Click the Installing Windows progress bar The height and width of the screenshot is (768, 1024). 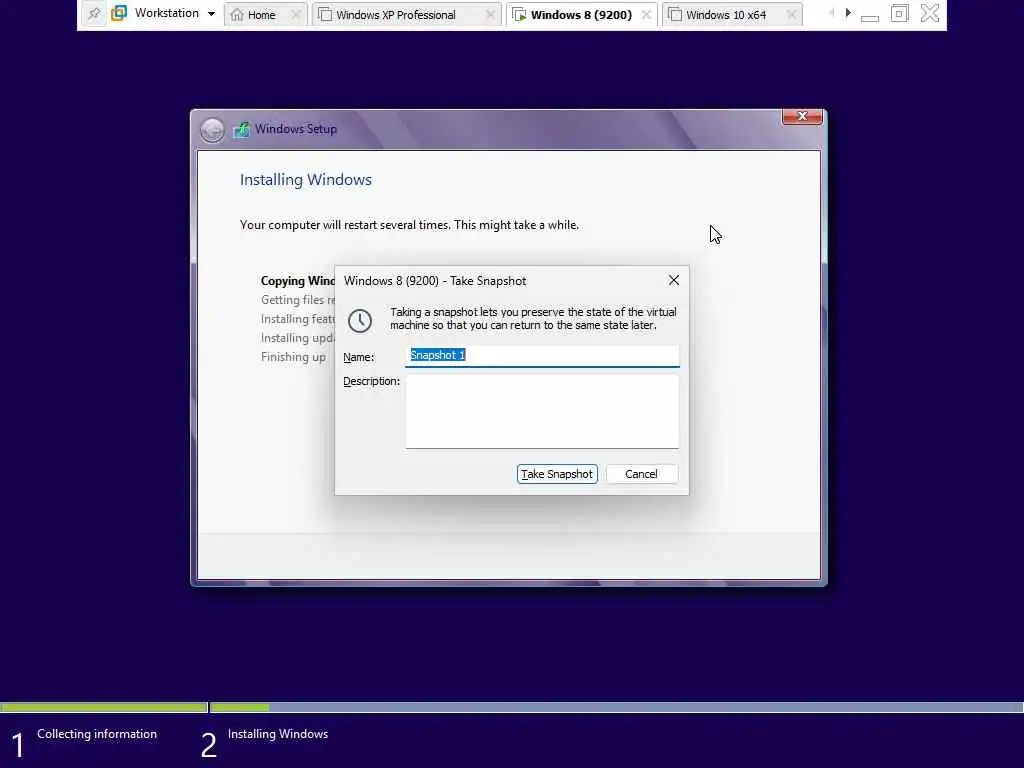[x=616, y=707]
